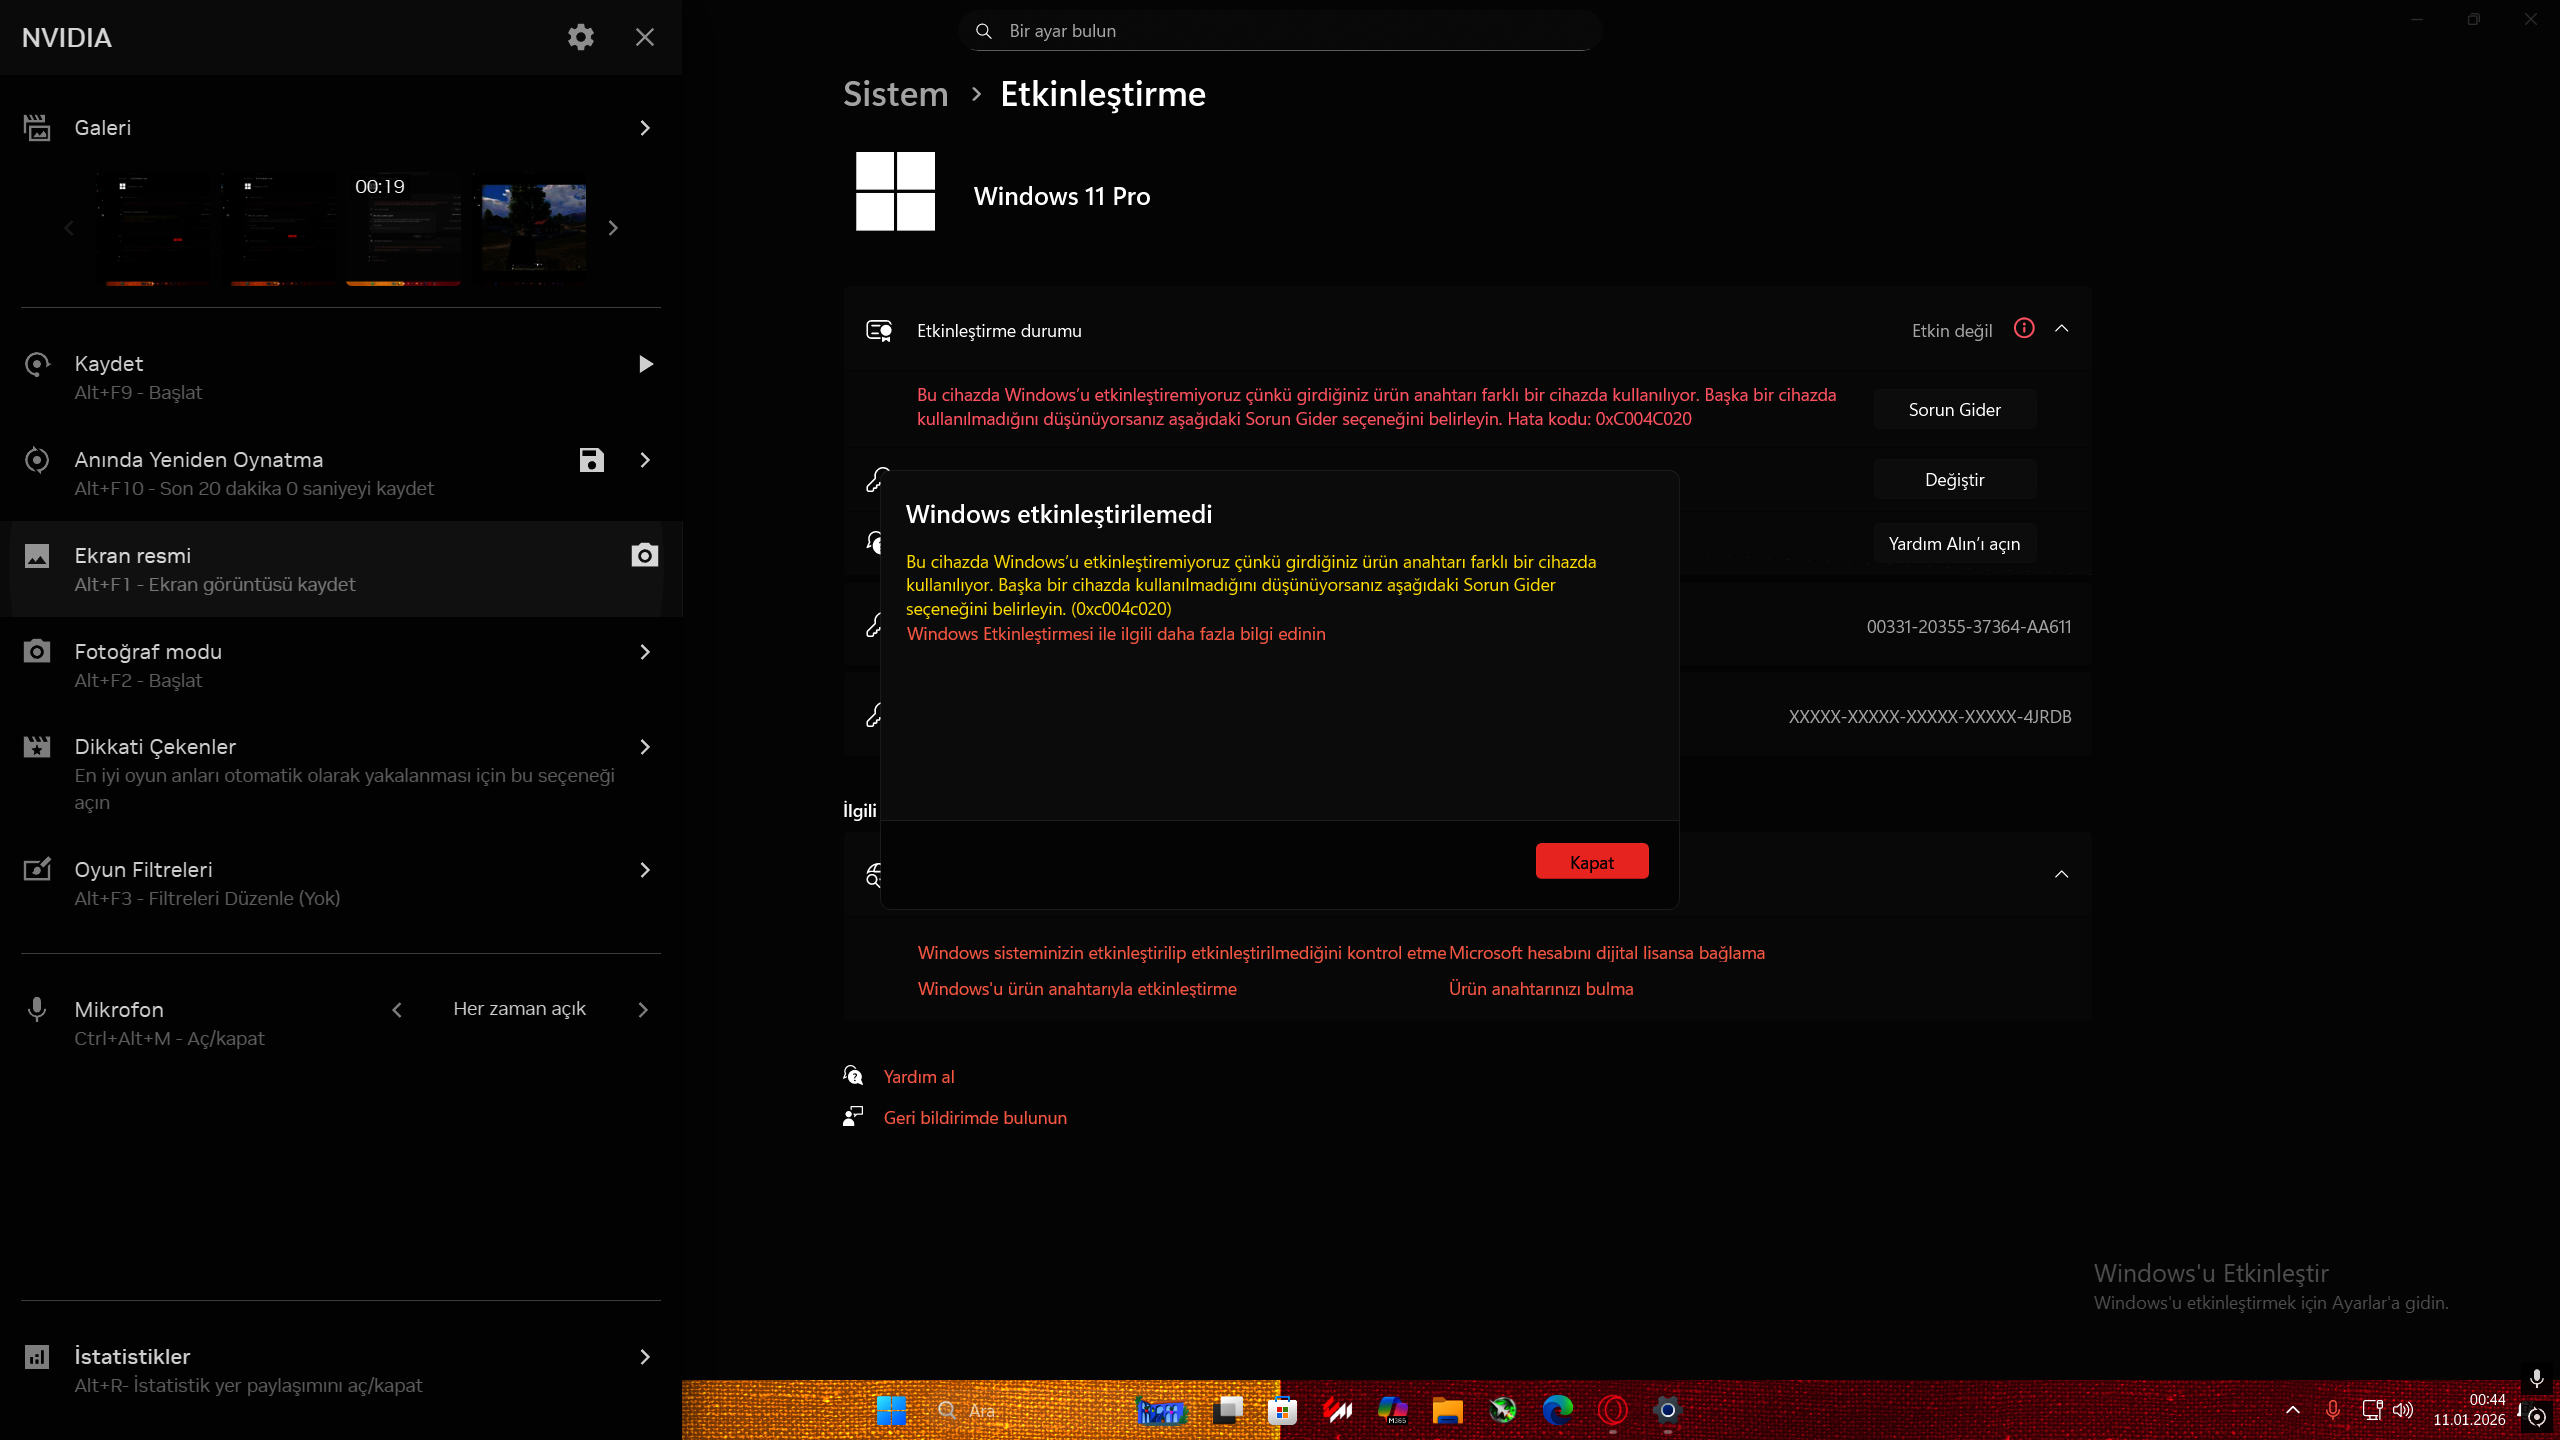Collapse the İlgili help links section
2560x1440 pixels.
click(2062, 874)
